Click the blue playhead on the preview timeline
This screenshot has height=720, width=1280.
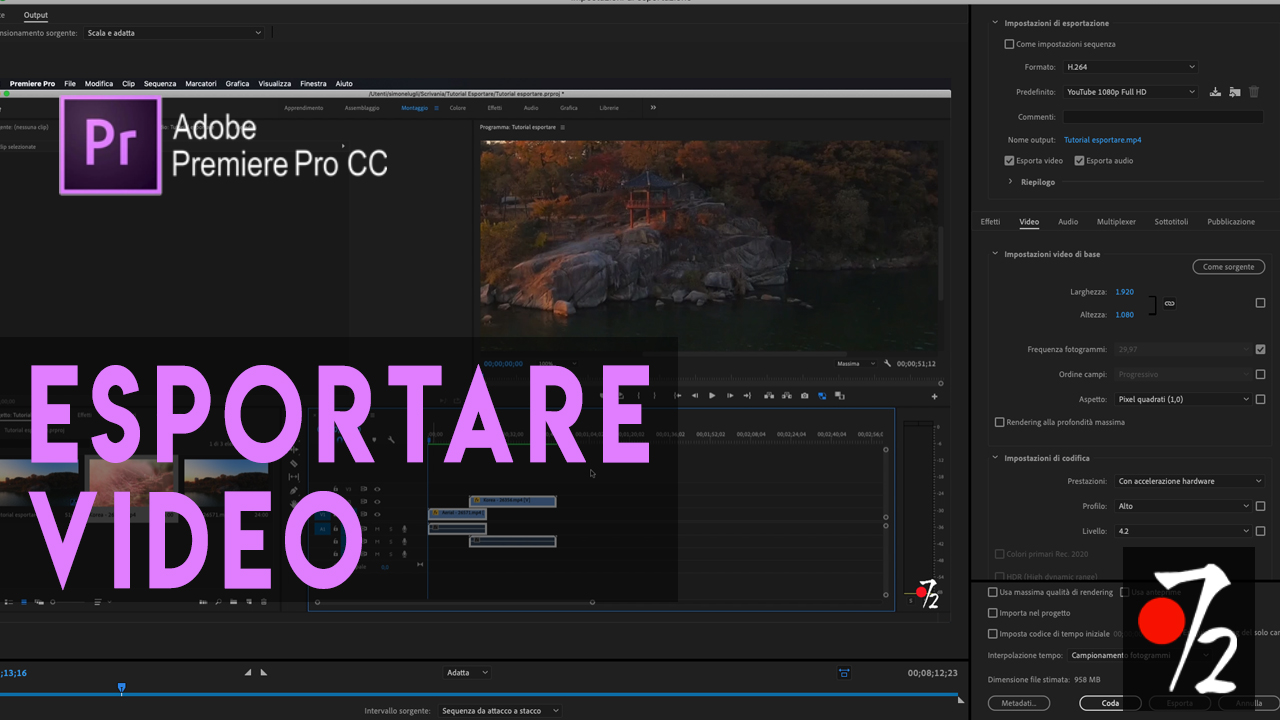click(122, 688)
